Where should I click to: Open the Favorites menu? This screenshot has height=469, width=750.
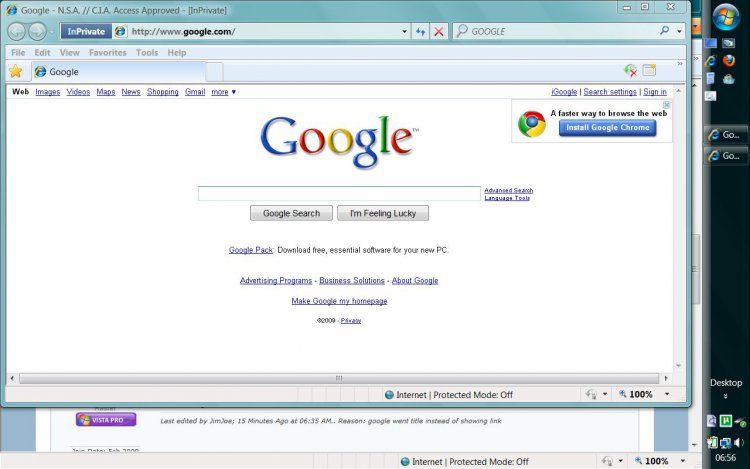coord(108,53)
